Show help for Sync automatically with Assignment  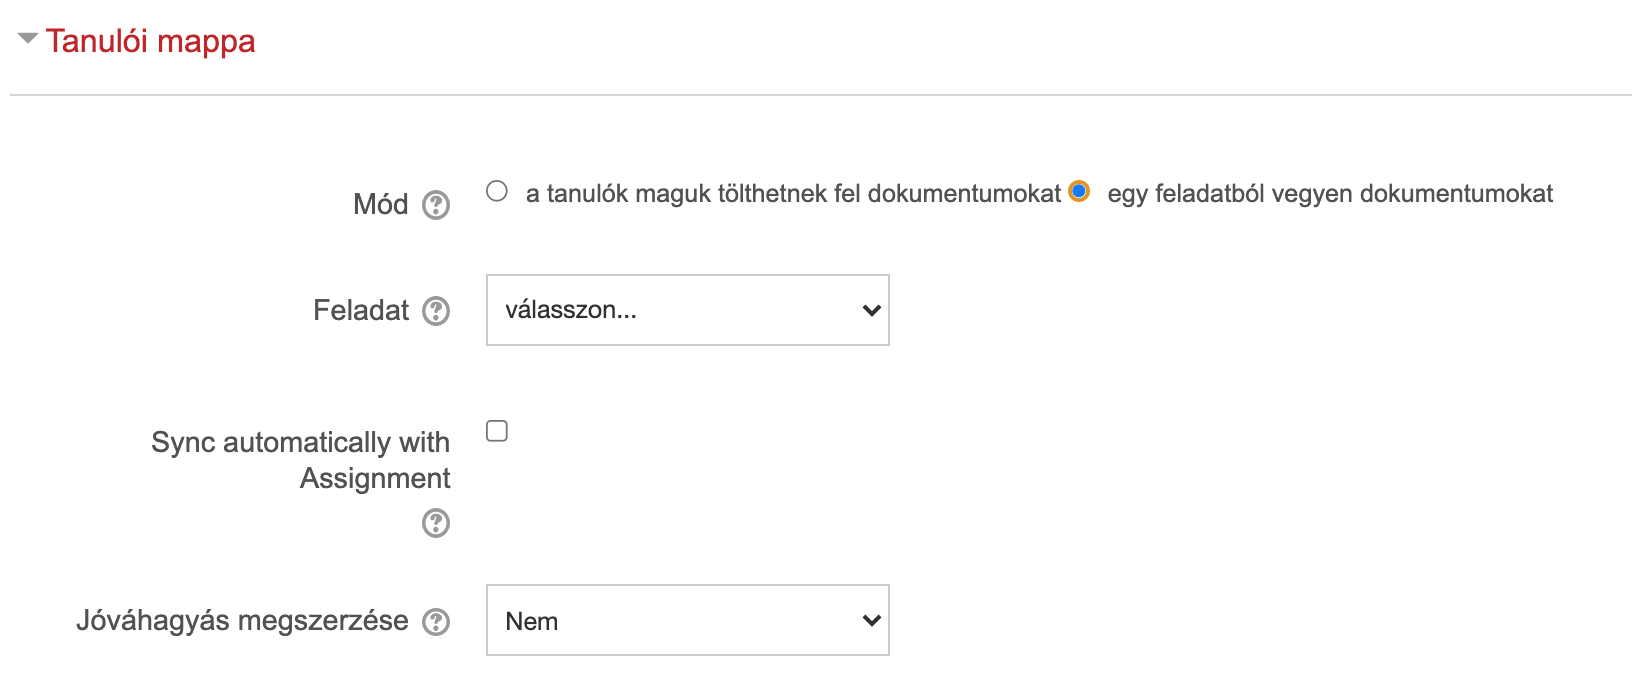click(x=436, y=523)
